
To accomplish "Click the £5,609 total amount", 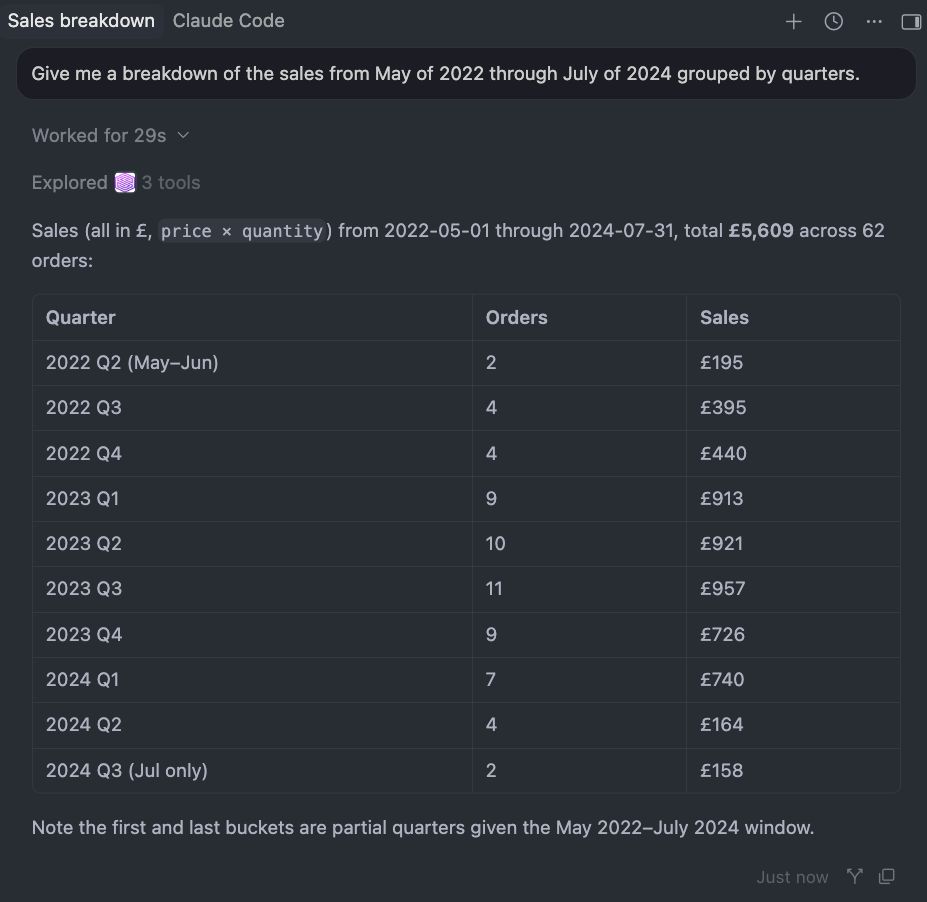I will 760,230.
